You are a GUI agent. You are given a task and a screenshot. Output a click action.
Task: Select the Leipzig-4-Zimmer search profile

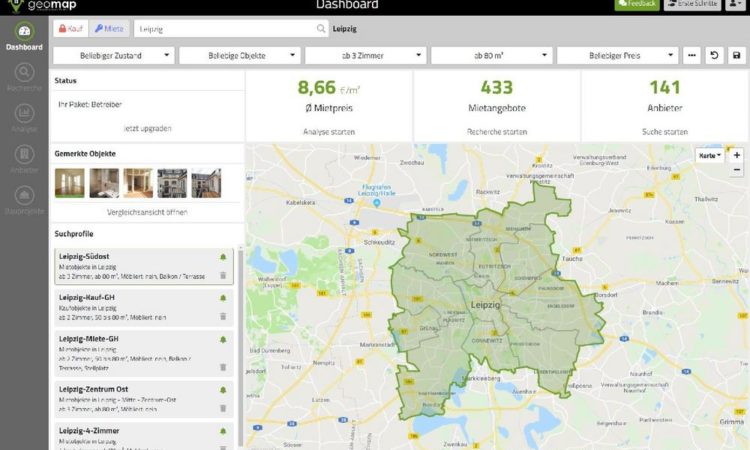(144, 436)
